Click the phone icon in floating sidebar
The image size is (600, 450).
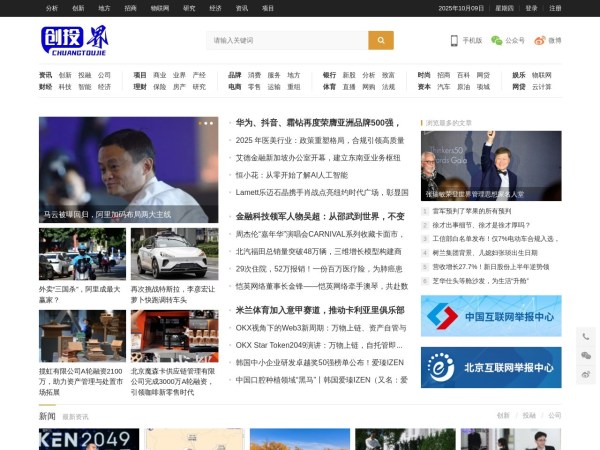pyautogui.click(x=586, y=336)
